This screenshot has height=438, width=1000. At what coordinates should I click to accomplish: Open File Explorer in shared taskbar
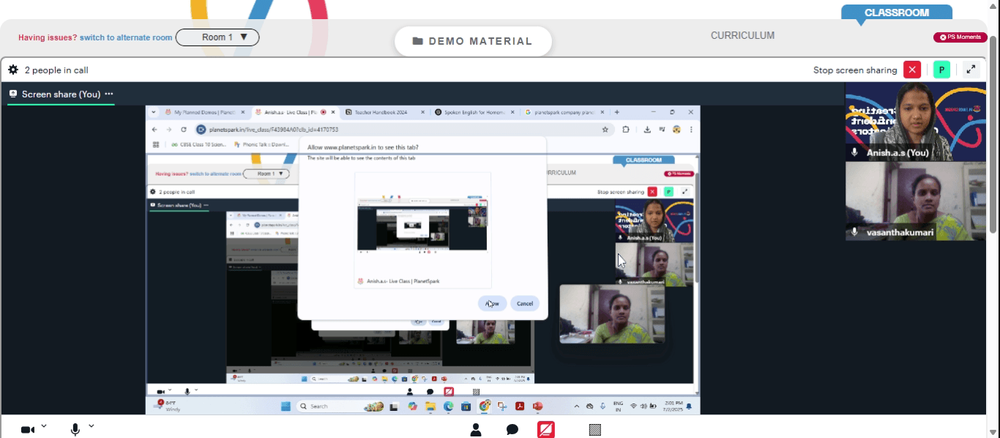tap(430, 406)
